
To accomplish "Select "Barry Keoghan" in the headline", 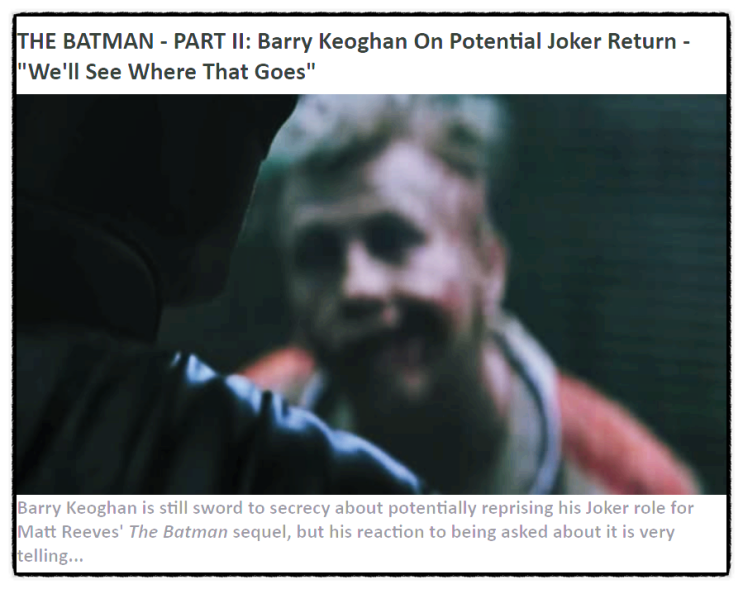I will 332,42.
